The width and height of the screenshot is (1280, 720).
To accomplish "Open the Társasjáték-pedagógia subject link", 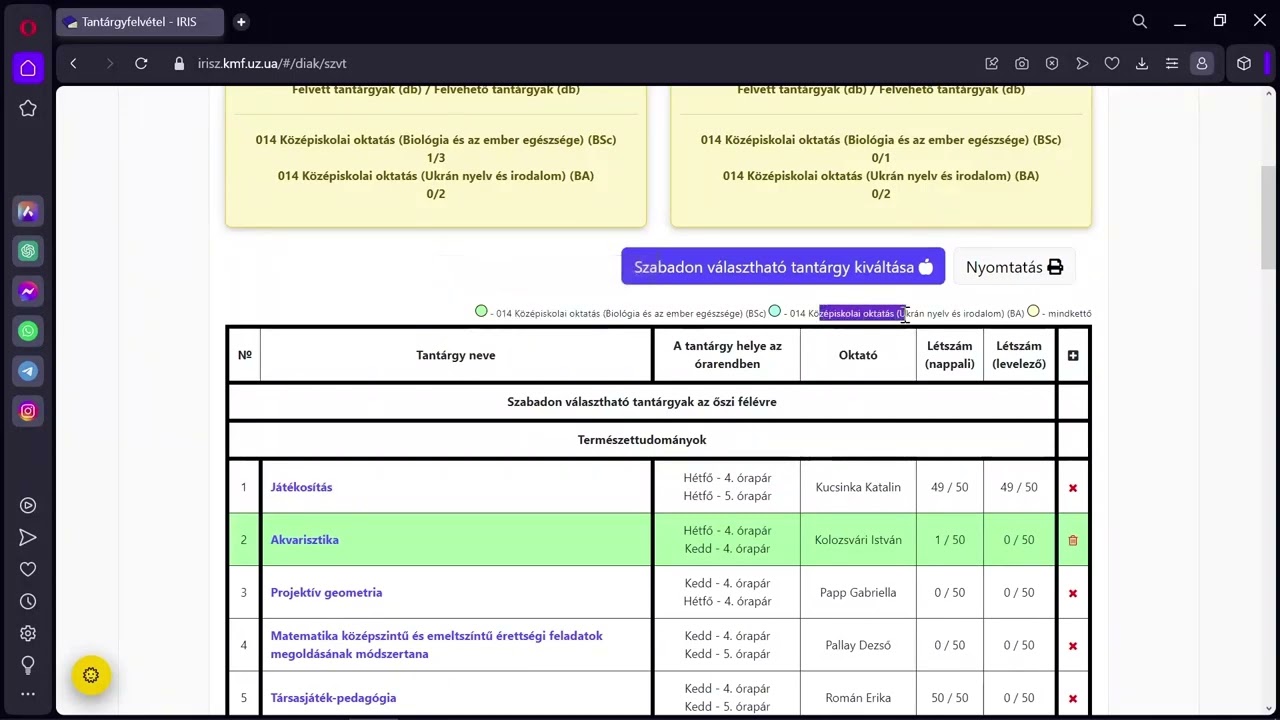I will coord(333,698).
